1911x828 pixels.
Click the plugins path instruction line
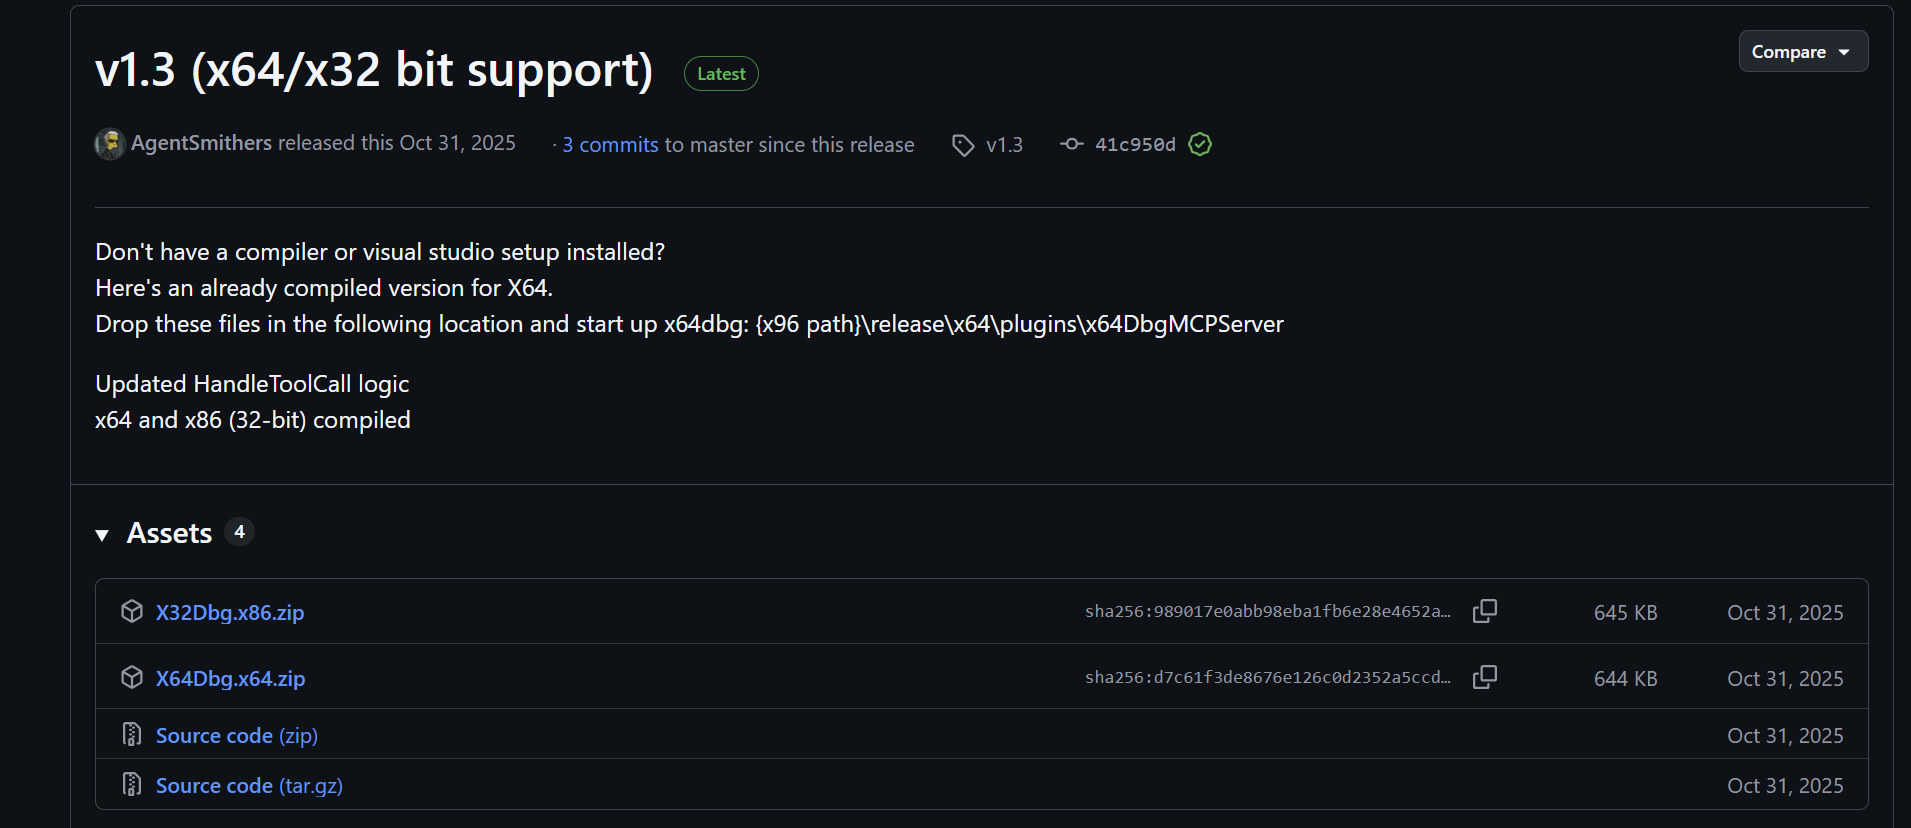point(689,324)
